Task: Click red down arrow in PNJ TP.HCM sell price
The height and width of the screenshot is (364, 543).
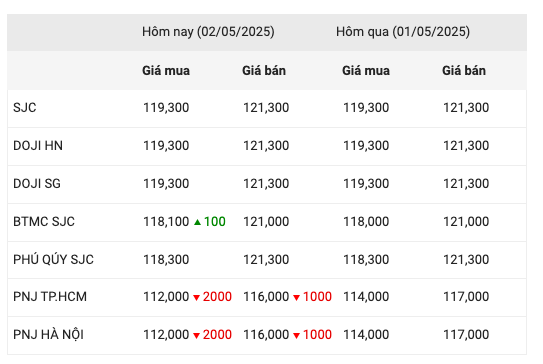Action: [296, 298]
